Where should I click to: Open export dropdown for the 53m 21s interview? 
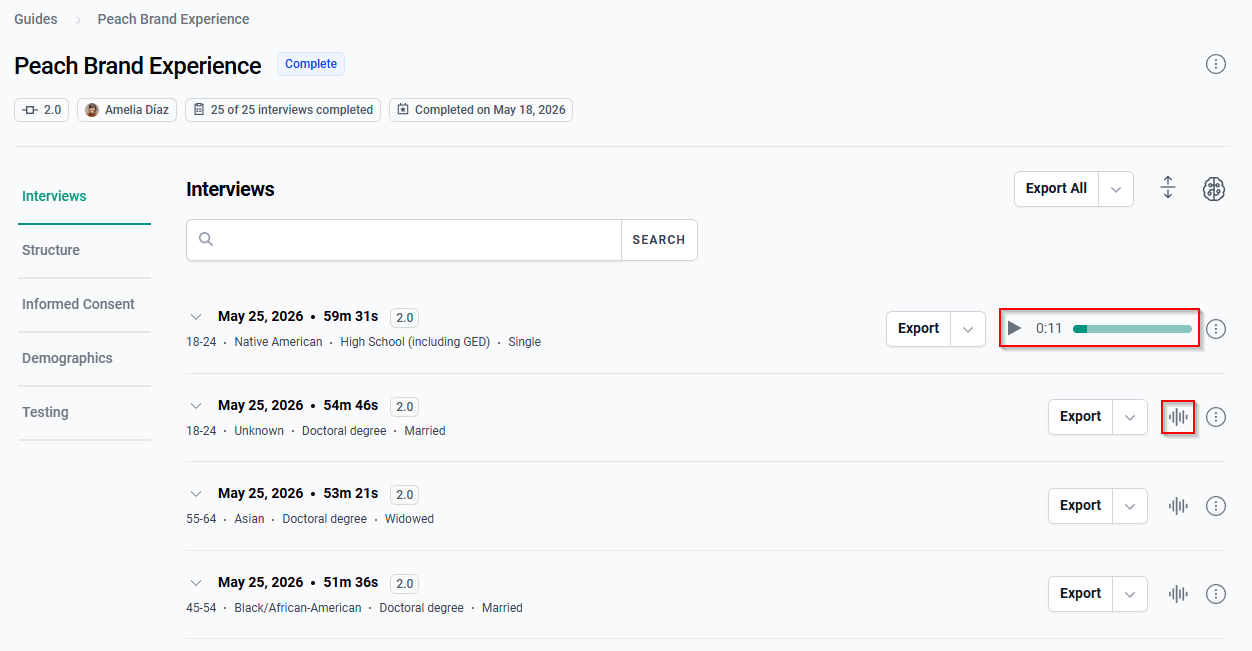[x=1130, y=506]
